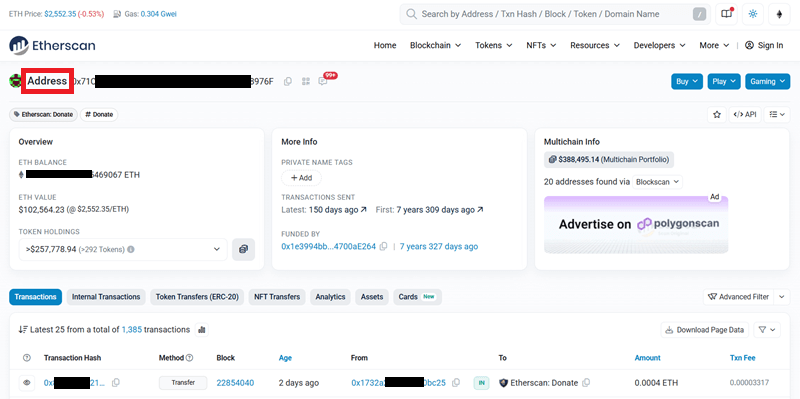Open the list options dropdown beside API
This screenshot has height=399, width=800.
click(x=777, y=114)
